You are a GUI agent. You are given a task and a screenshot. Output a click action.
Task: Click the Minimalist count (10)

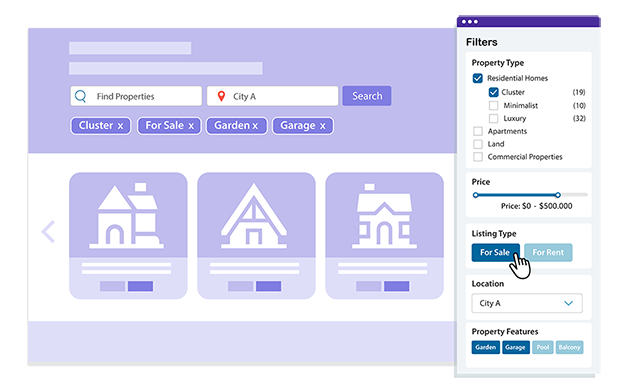coord(579,105)
